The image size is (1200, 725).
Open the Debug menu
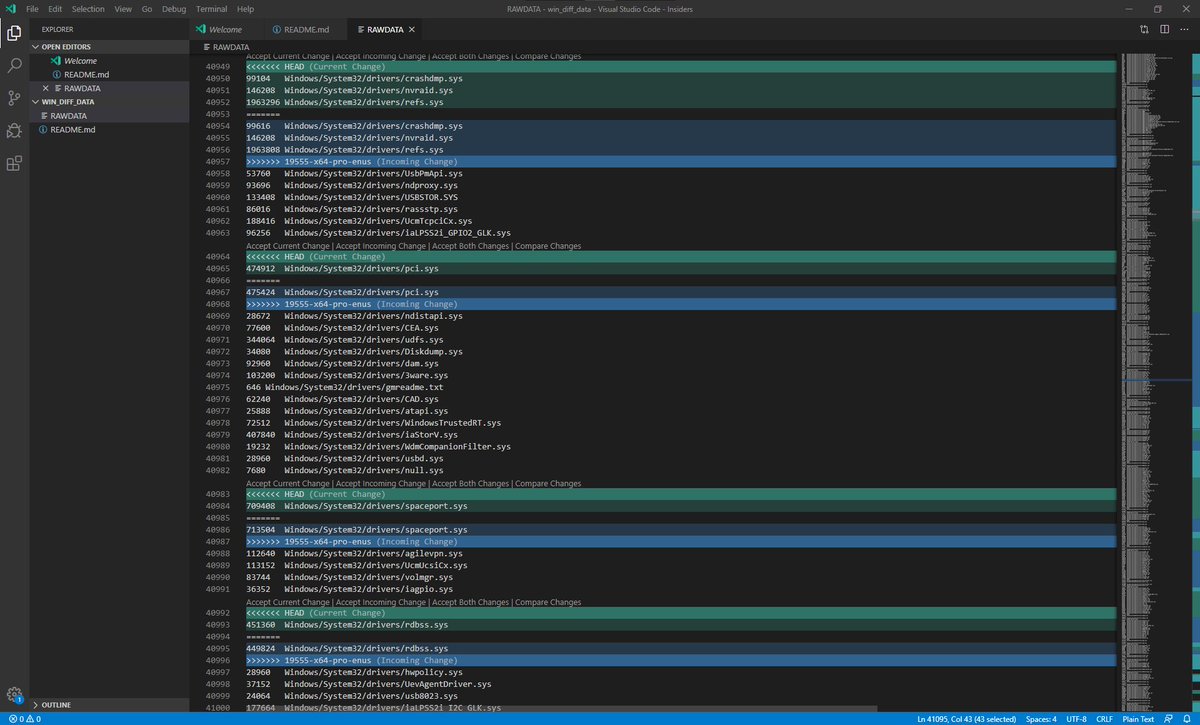click(x=174, y=8)
